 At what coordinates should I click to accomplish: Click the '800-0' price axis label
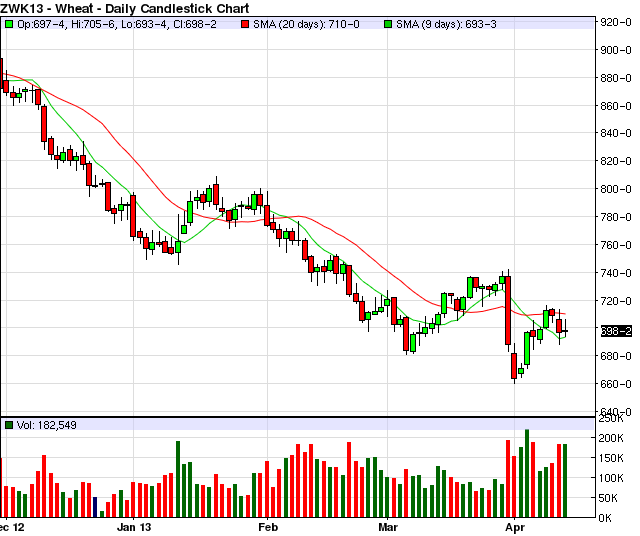pos(616,189)
